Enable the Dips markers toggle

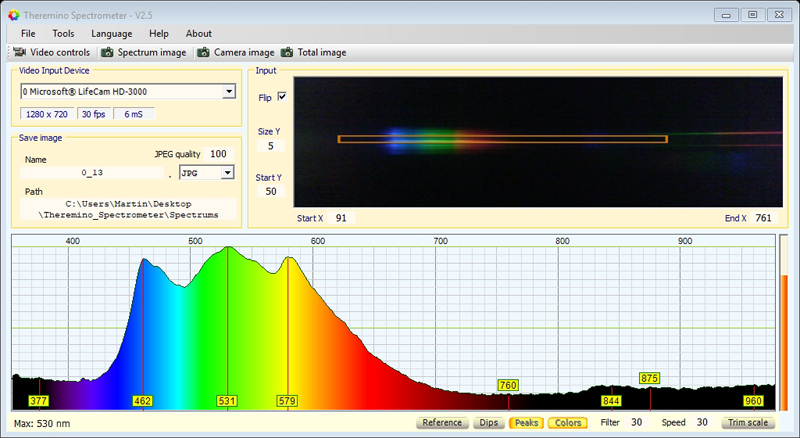[488, 423]
